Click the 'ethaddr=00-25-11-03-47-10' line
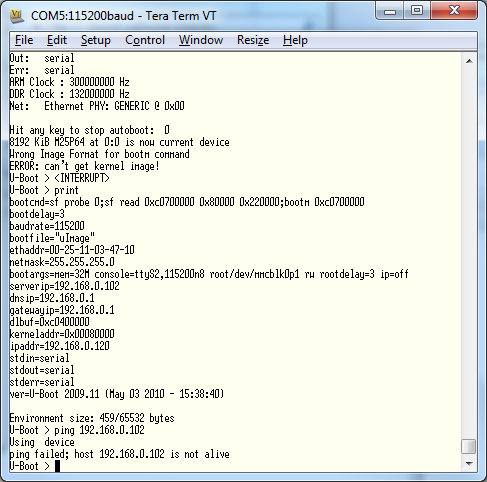The width and height of the screenshot is (487, 482). click(72, 250)
